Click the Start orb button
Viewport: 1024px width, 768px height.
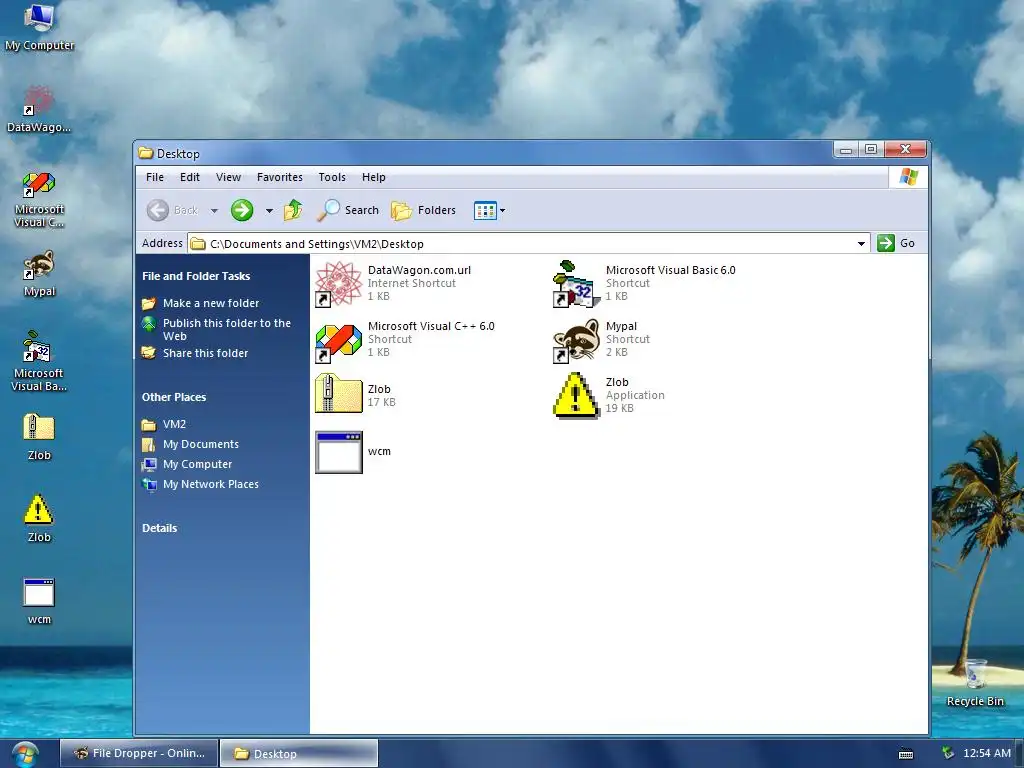pyautogui.click(x=23, y=754)
